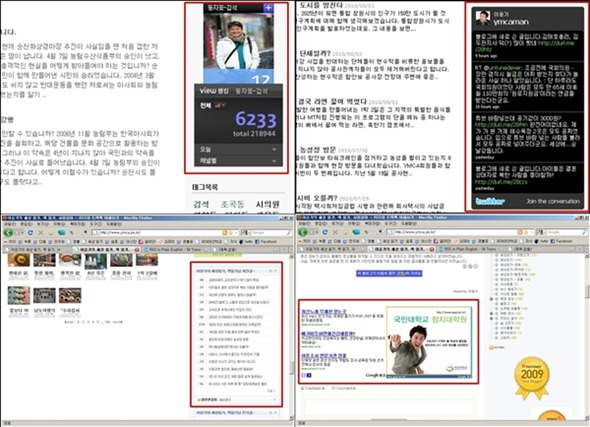Open the RSS bookmark in the food thumbnails Firefox window
590x427 pixels.
point(10,242)
